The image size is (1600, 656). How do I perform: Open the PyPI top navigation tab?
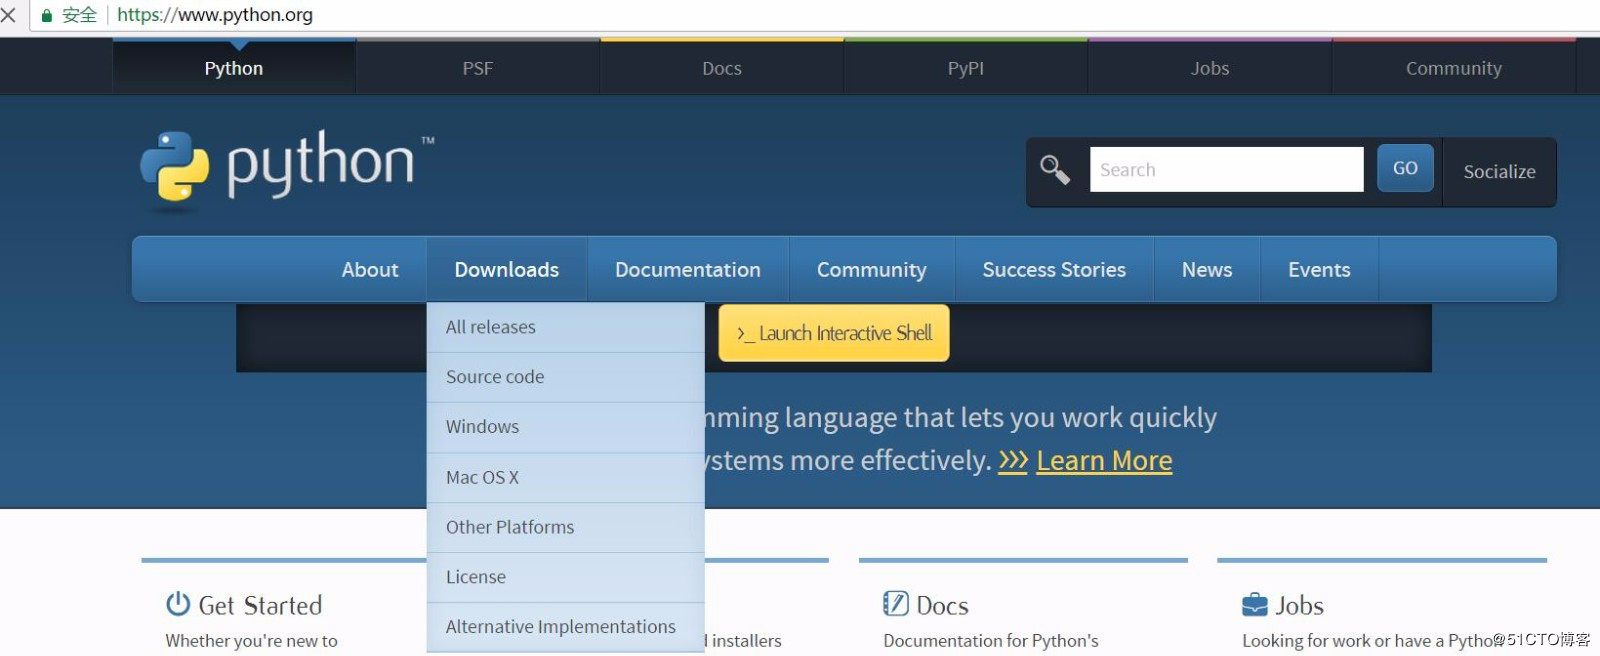point(966,68)
